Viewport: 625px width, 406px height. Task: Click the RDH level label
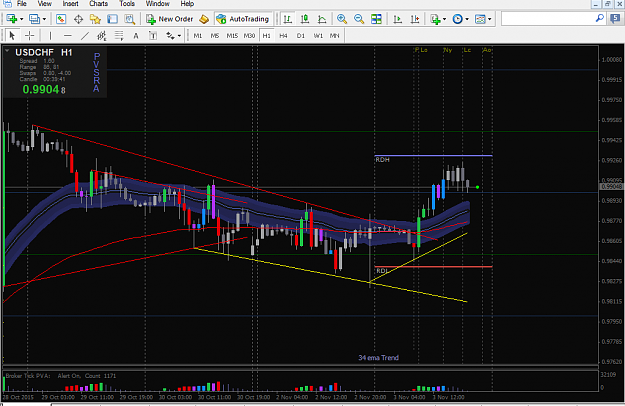coord(382,160)
